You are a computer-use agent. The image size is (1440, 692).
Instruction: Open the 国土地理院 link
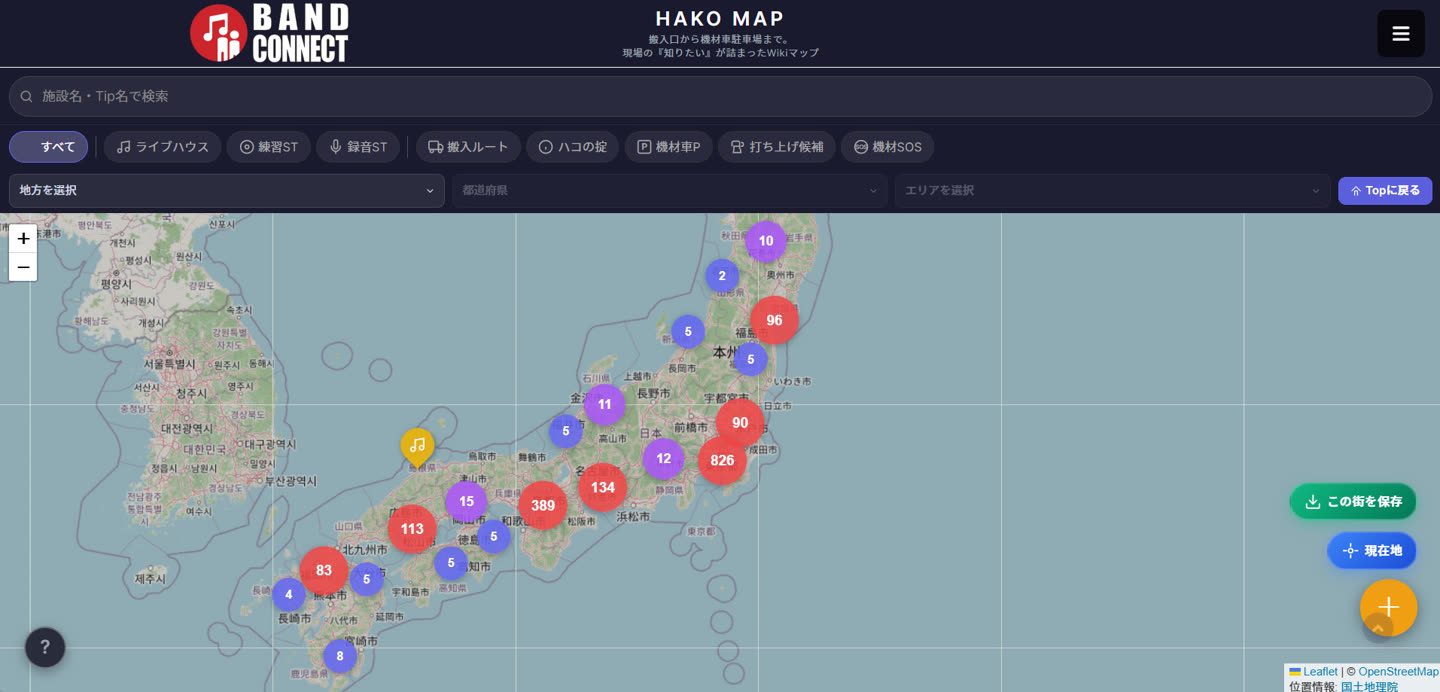[1369, 686]
